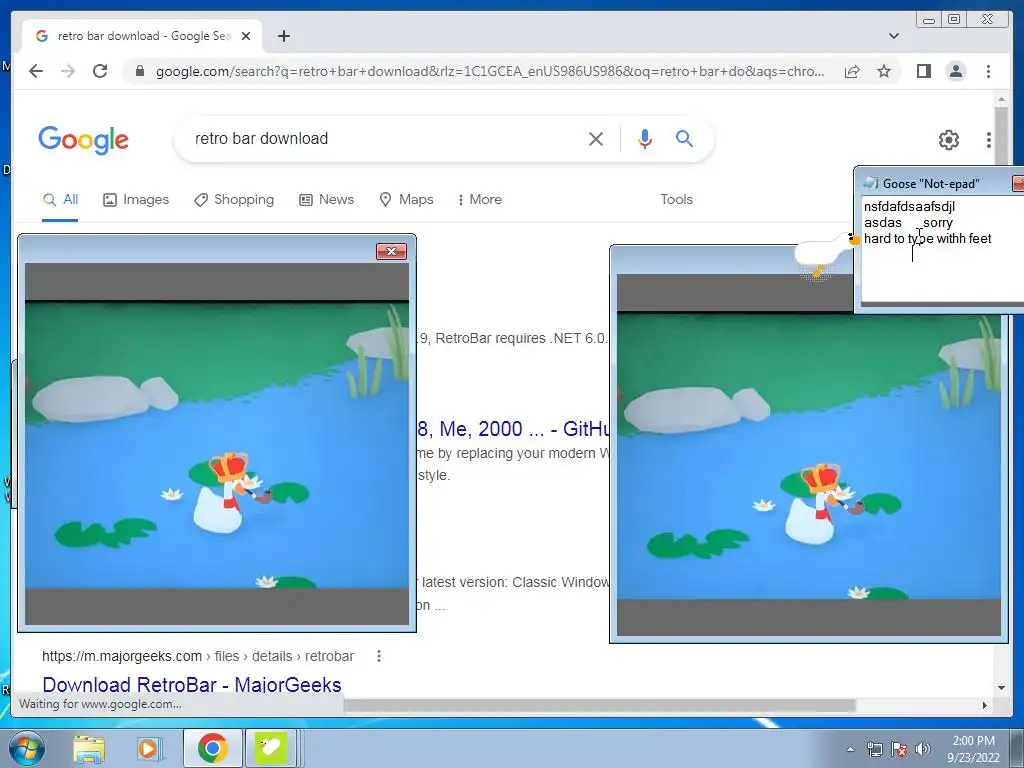Open Windows Explorer from taskbar
This screenshot has width=1024, height=768.
tap(89, 748)
